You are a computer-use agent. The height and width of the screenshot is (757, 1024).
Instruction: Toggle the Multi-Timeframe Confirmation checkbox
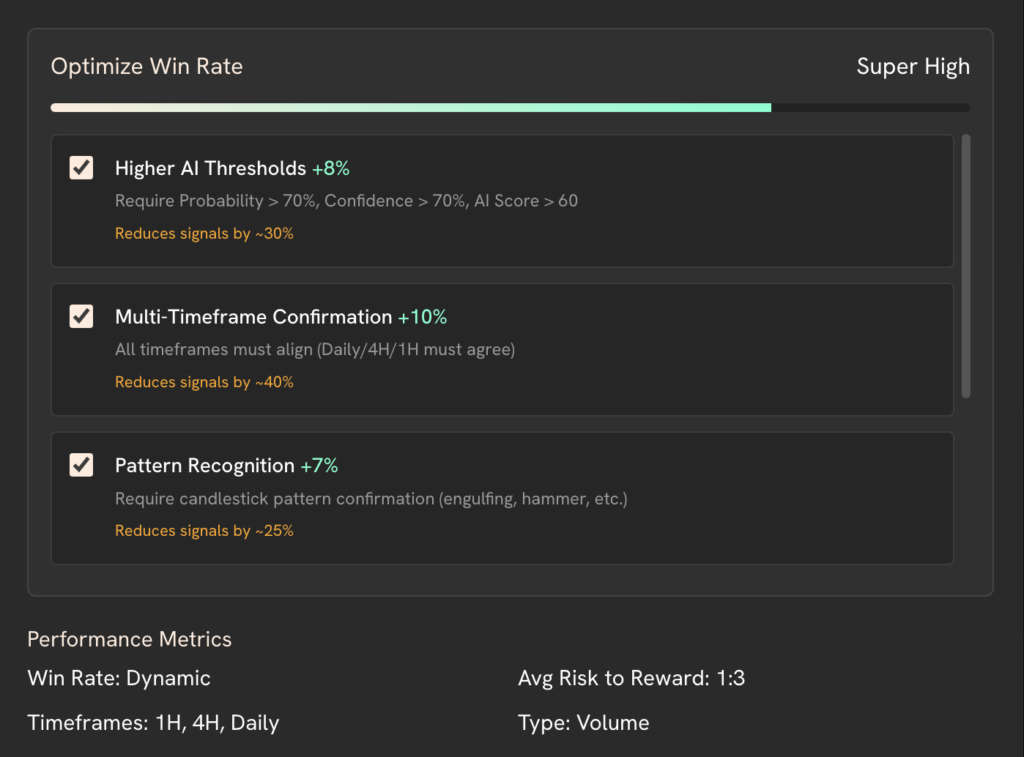[81, 316]
